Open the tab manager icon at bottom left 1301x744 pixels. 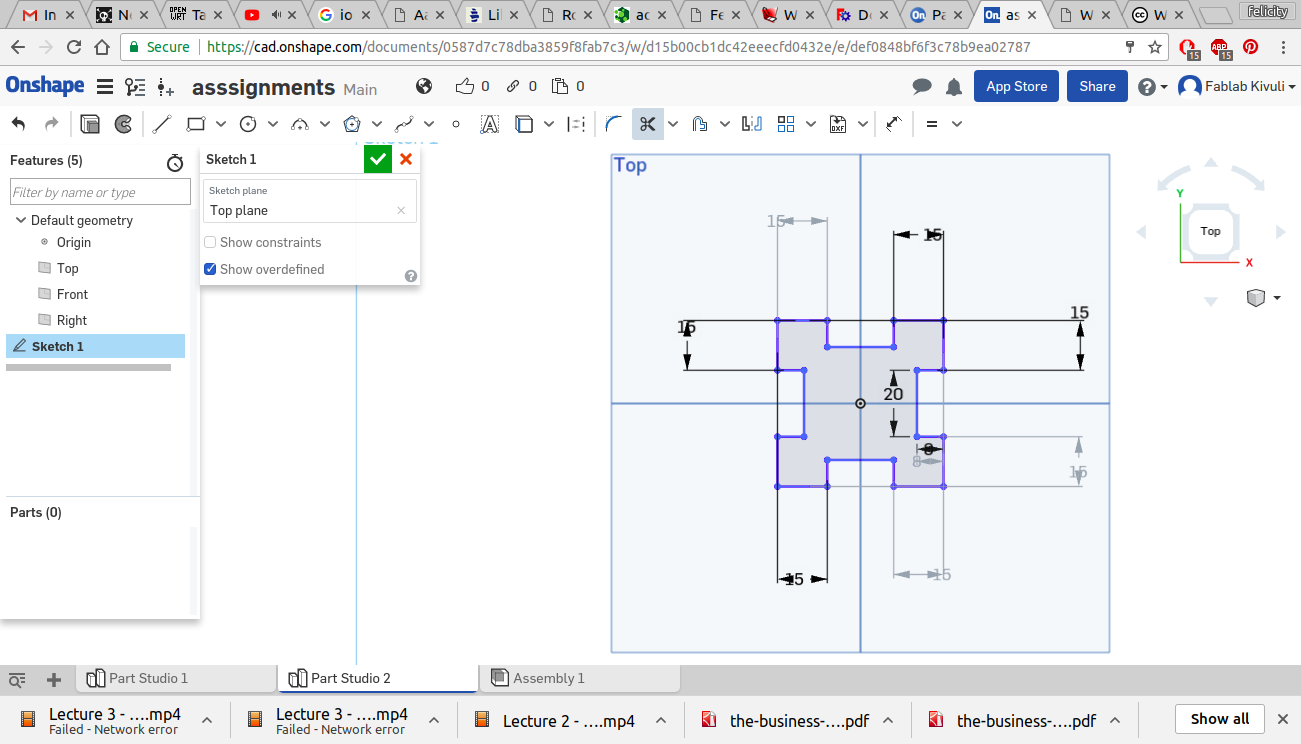tap(17, 680)
